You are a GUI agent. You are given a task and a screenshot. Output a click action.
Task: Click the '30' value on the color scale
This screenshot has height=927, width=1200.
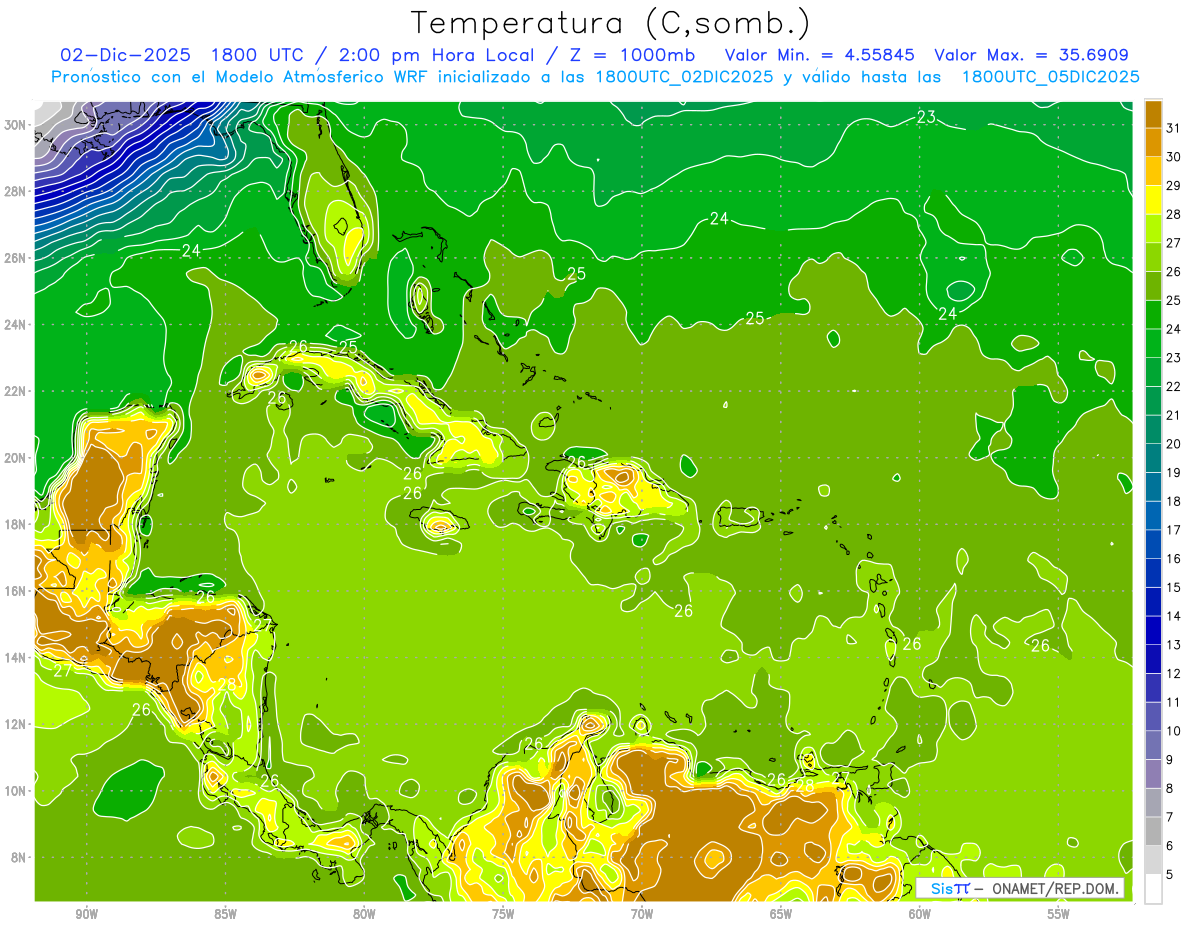pyautogui.click(x=1174, y=157)
